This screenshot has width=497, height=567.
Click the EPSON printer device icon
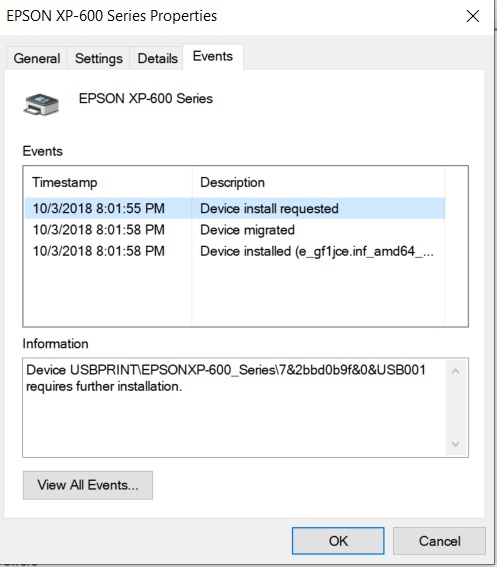pos(41,104)
